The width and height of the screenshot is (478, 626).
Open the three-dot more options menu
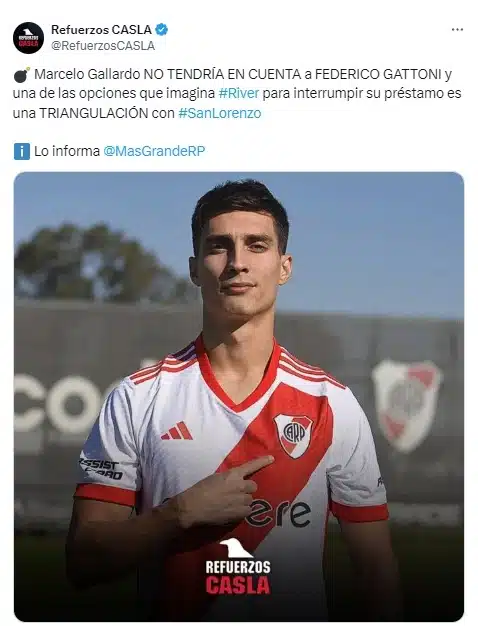457,30
